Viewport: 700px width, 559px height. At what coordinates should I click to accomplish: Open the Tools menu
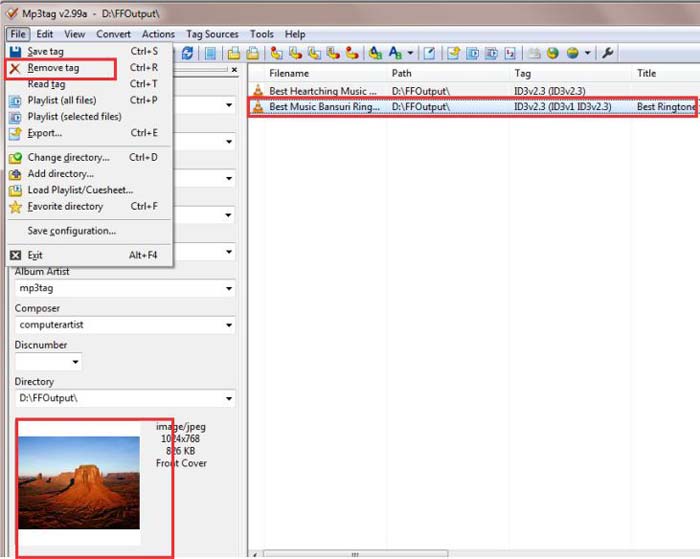tap(262, 34)
